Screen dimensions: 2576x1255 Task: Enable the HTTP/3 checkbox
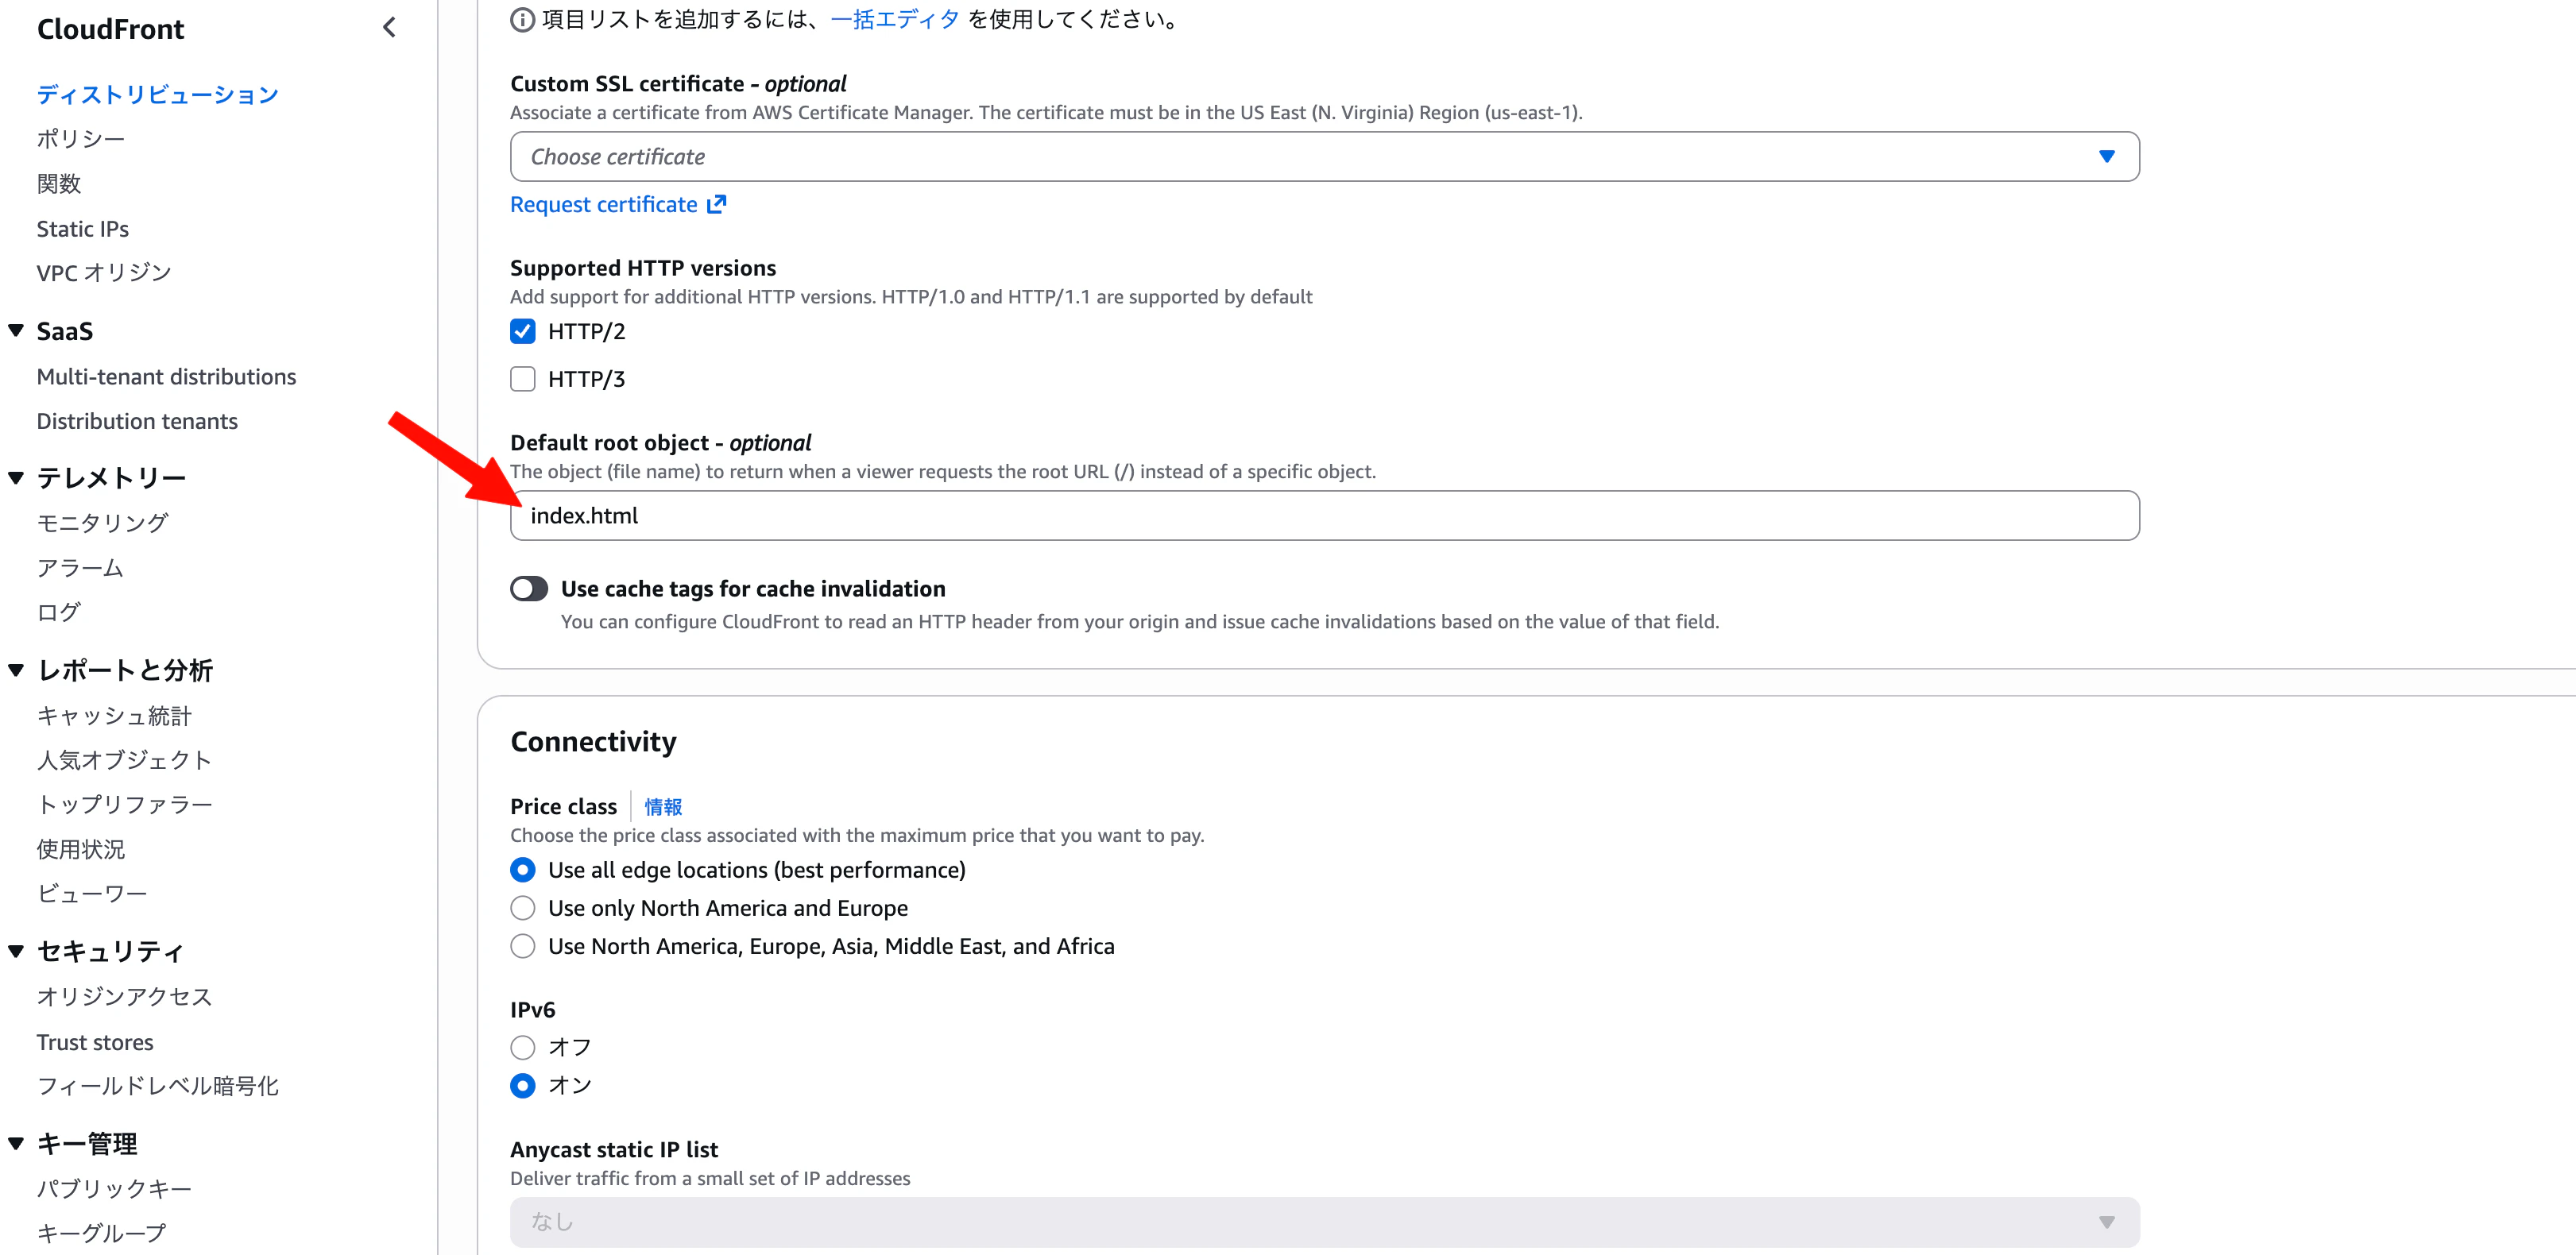[x=523, y=379]
